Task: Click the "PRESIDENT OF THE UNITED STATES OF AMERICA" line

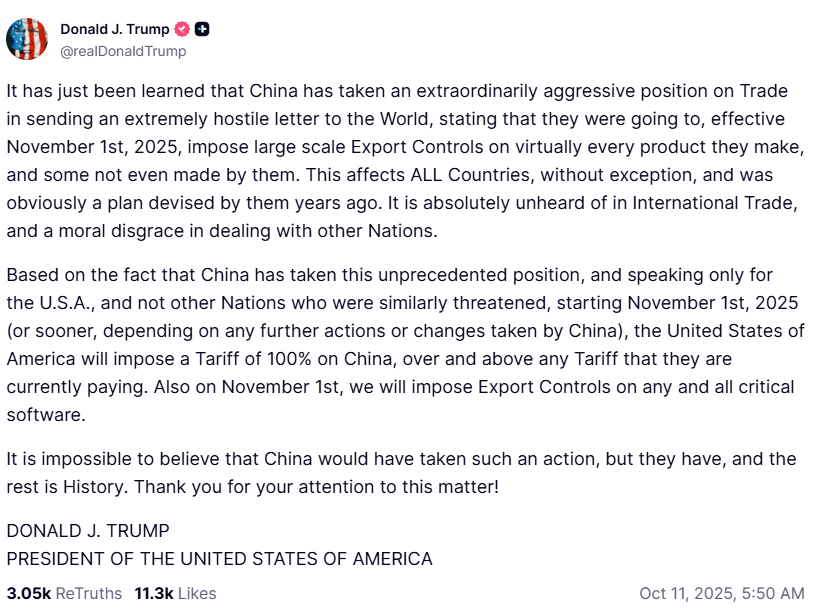Action: 219,558
